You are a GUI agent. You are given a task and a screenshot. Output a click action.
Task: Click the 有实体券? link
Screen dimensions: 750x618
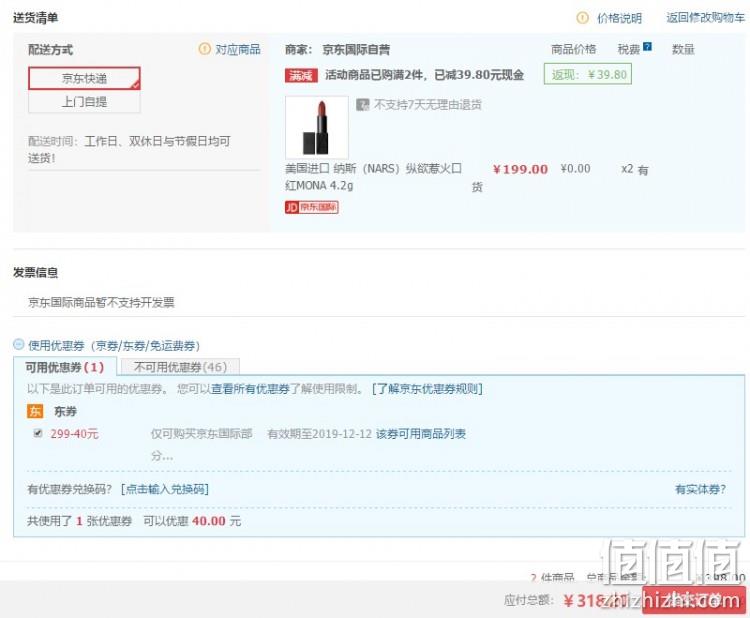point(700,489)
